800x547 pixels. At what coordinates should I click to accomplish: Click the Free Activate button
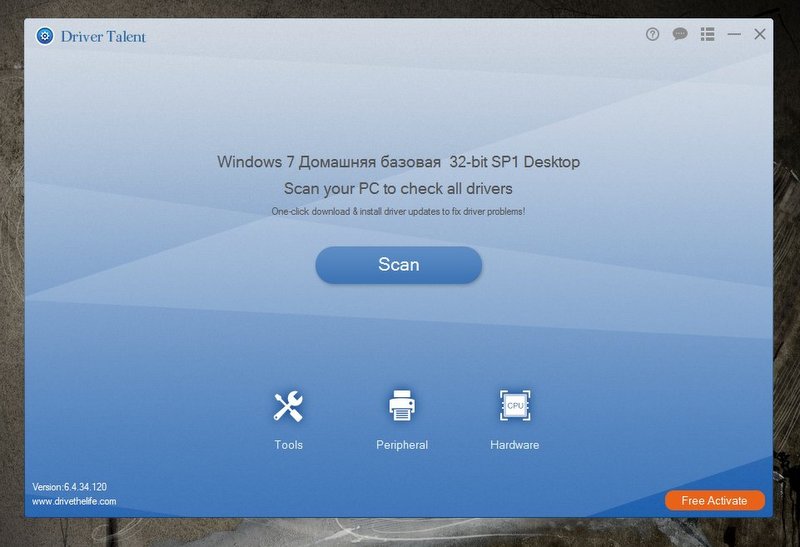(x=714, y=501)
